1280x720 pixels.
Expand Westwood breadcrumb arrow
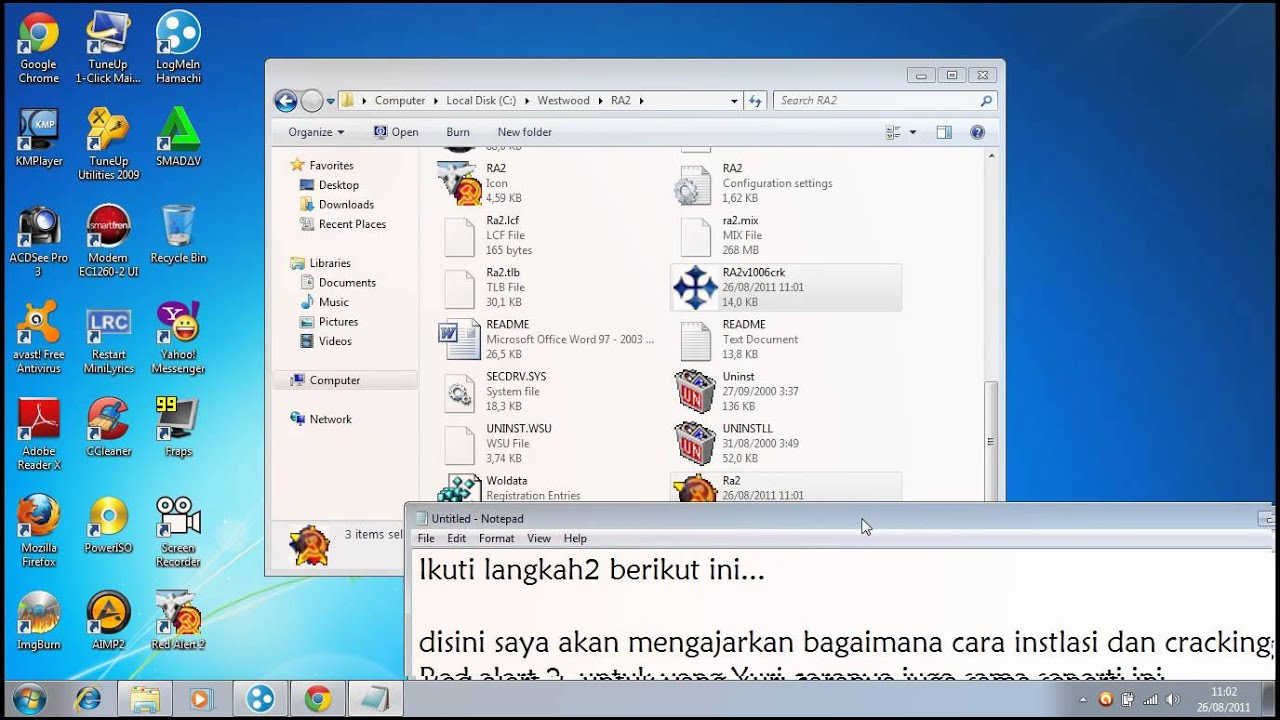tap(600, 101)
